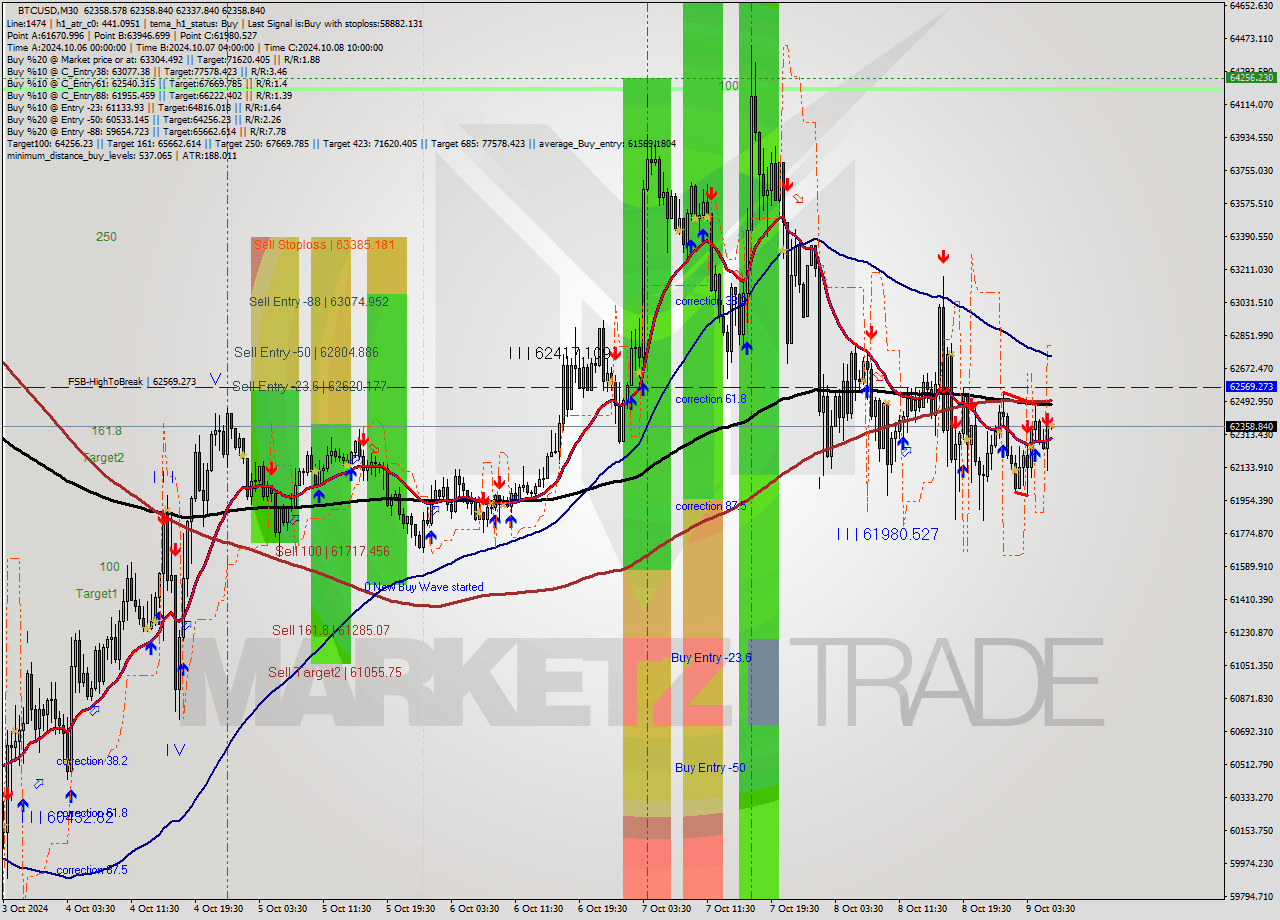The width and height of the screenshot is (1280, 920).
Task: Click the current price tag 62358.840 on axis
Action: point(1251,426)
